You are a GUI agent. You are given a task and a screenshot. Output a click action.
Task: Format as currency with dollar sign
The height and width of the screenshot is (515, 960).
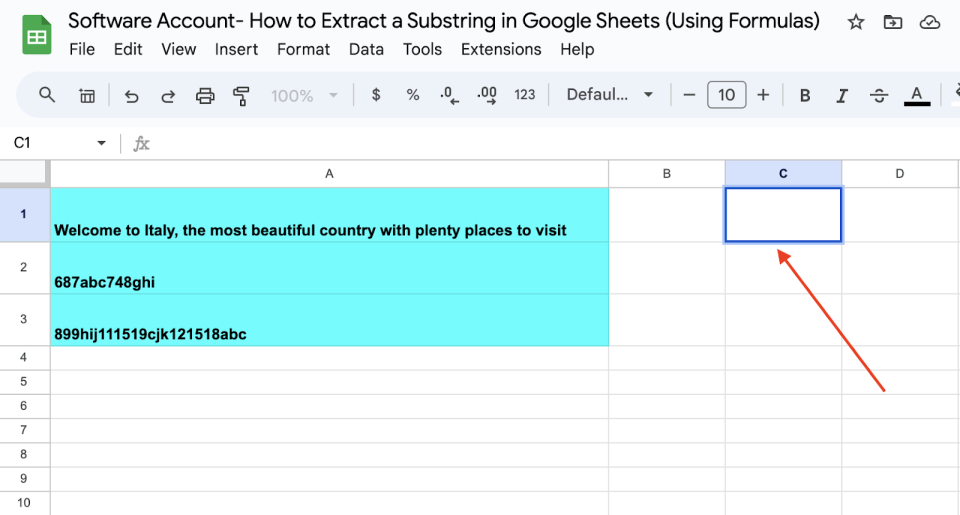click(x=376, y=95)
